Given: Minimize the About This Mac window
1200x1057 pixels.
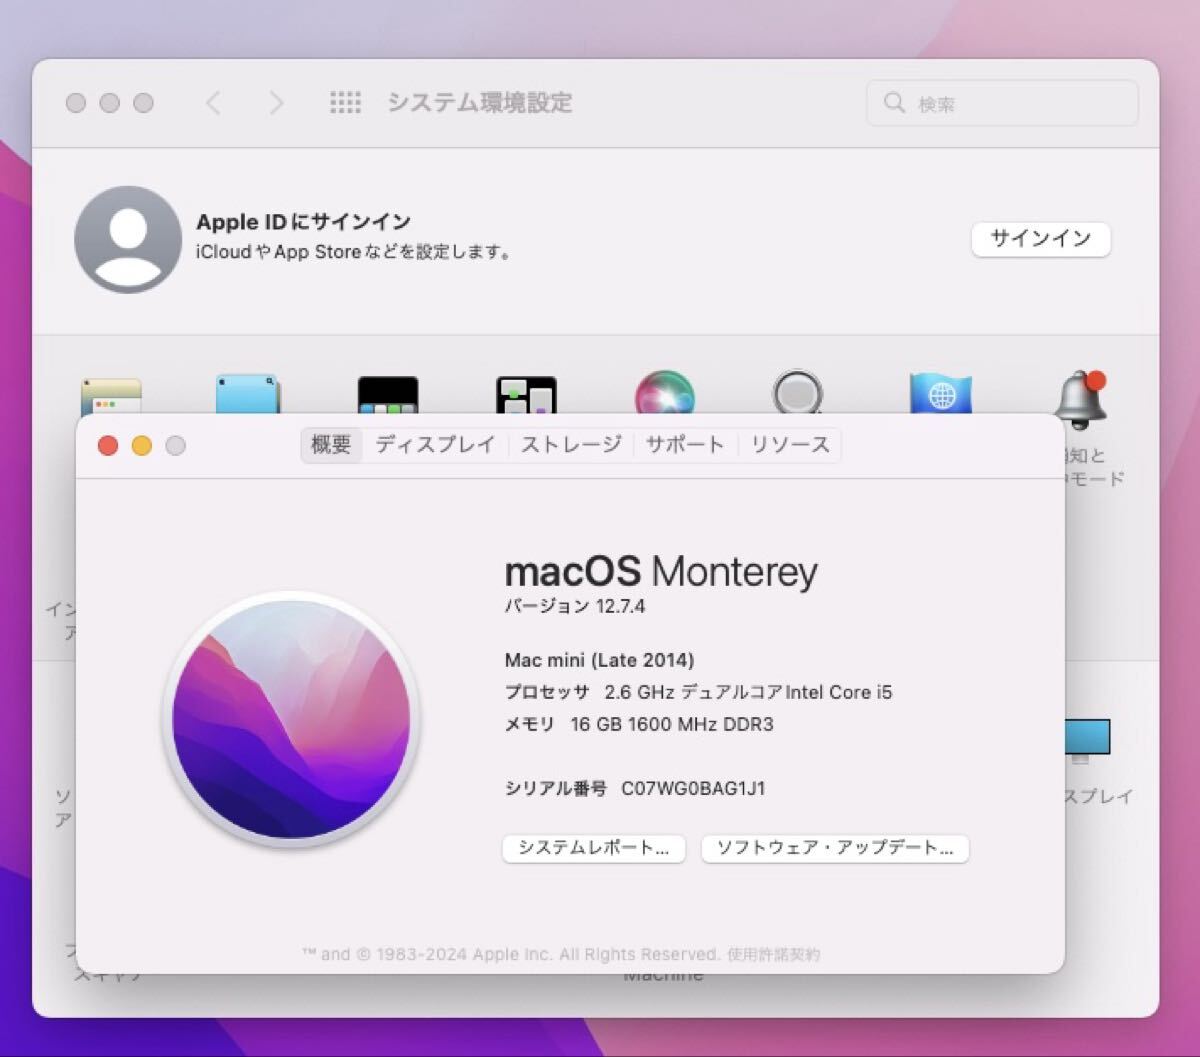Looking at the screenshot, I should tap(142, 446).
